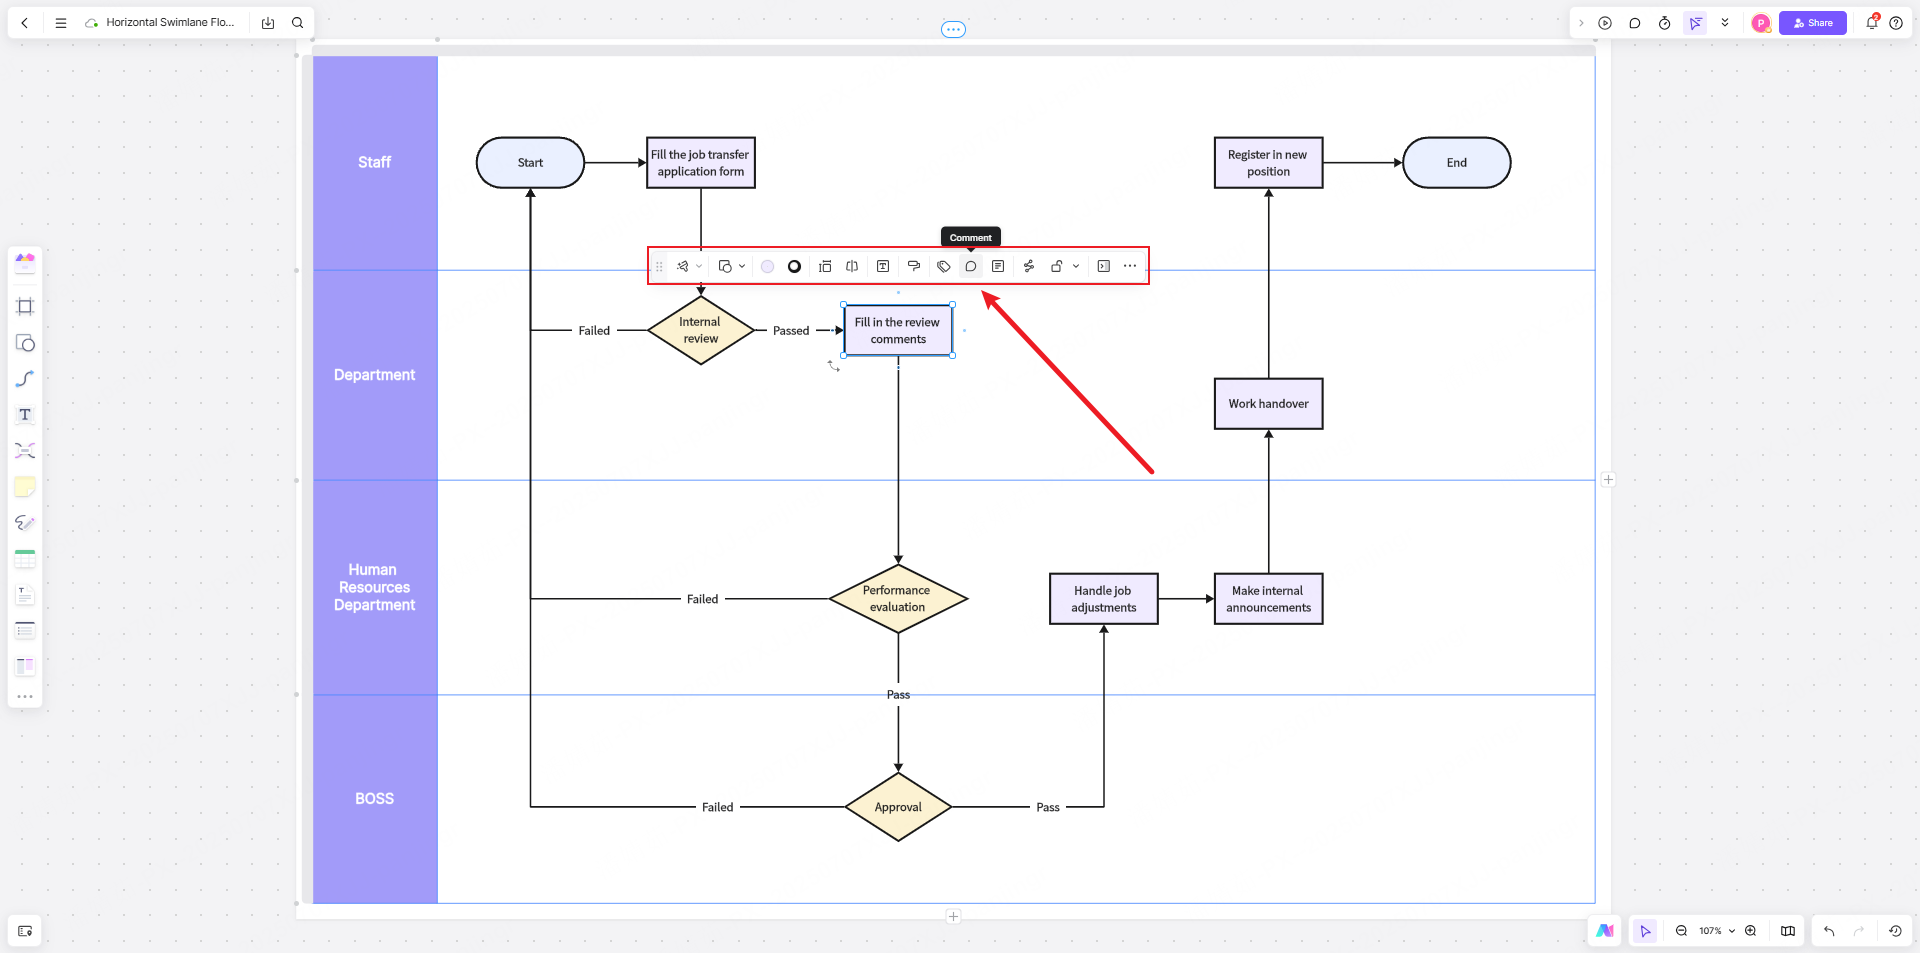Open the AI assistant icon bottom right
The height and width of the screenshot is (953, 1920).
[x=1605, y=930]
